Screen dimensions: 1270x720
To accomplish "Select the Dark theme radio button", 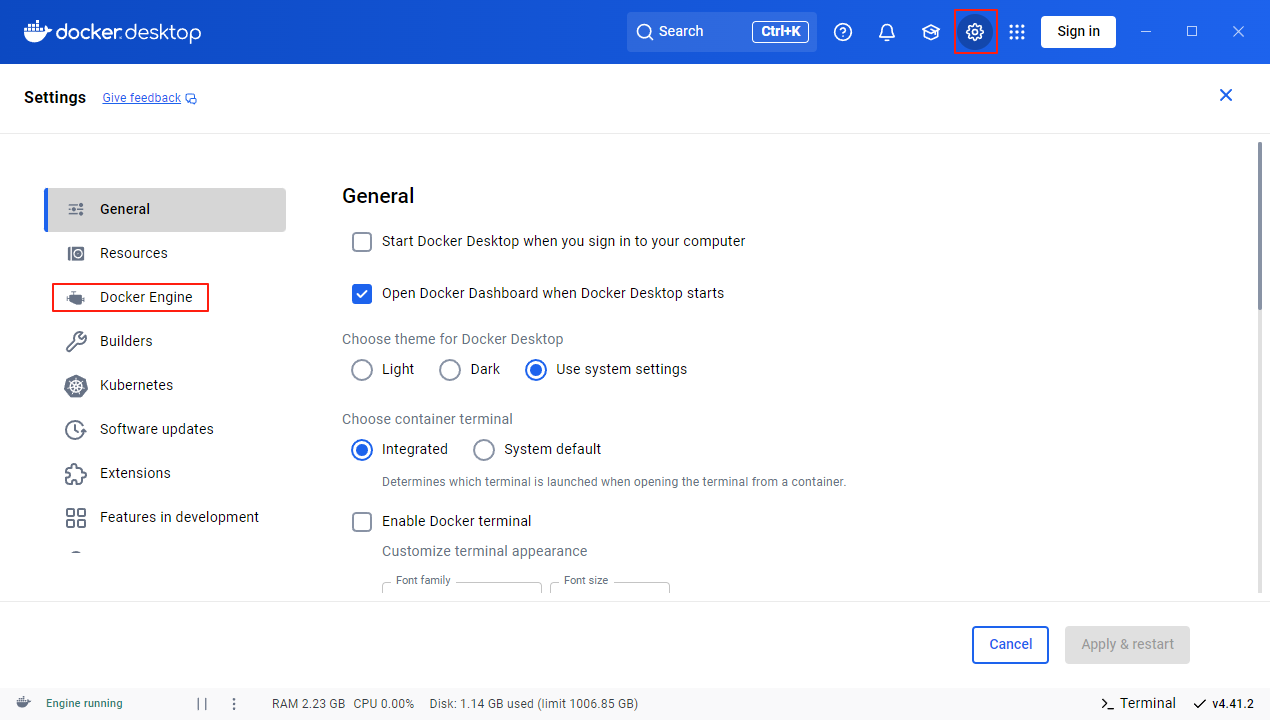I will [450, 370].
